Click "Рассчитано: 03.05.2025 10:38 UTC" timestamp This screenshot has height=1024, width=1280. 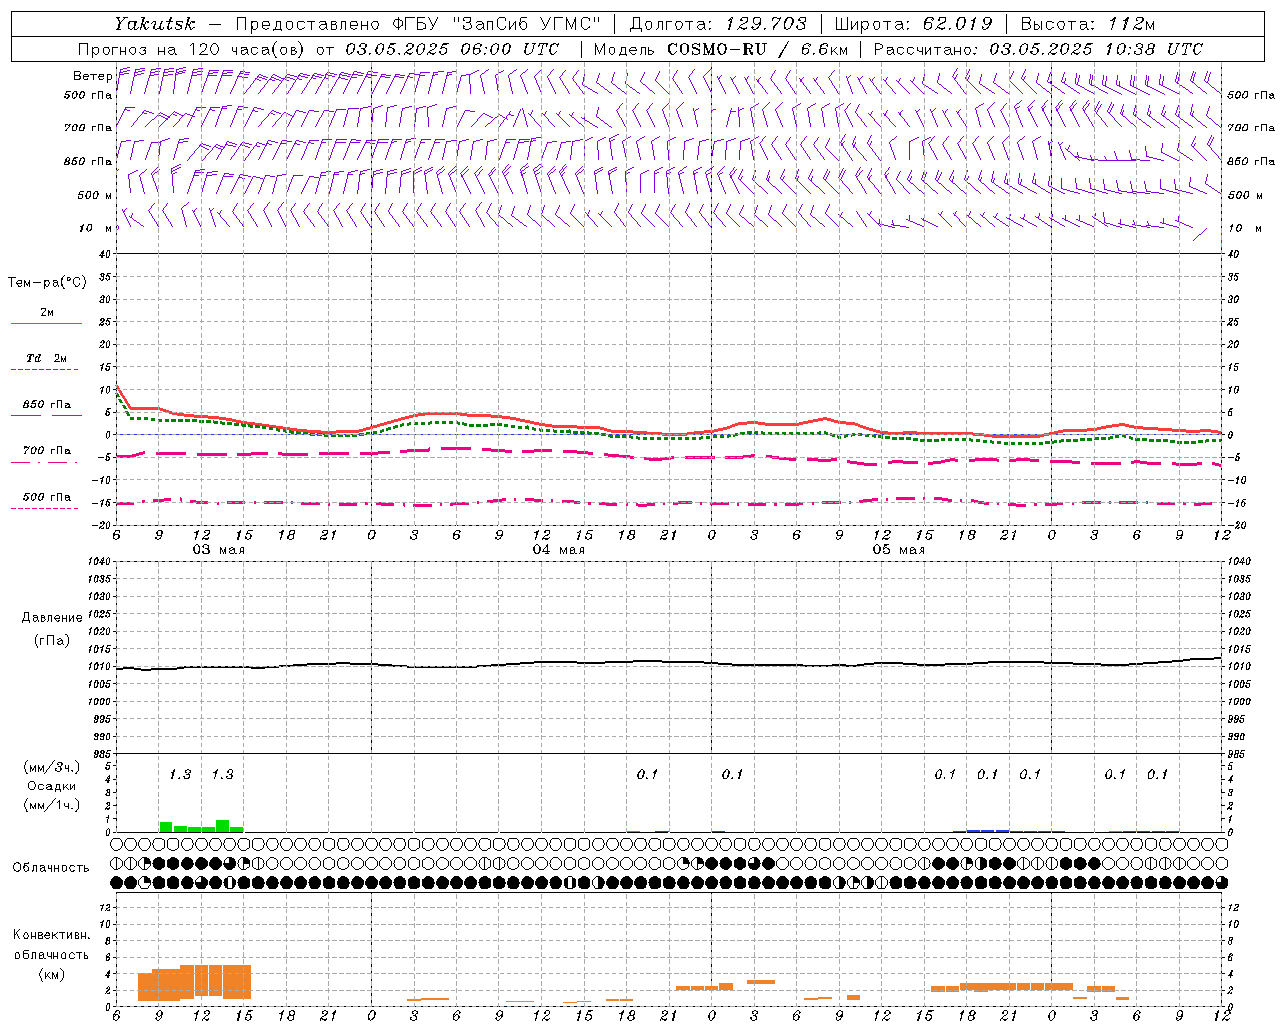1038,49
